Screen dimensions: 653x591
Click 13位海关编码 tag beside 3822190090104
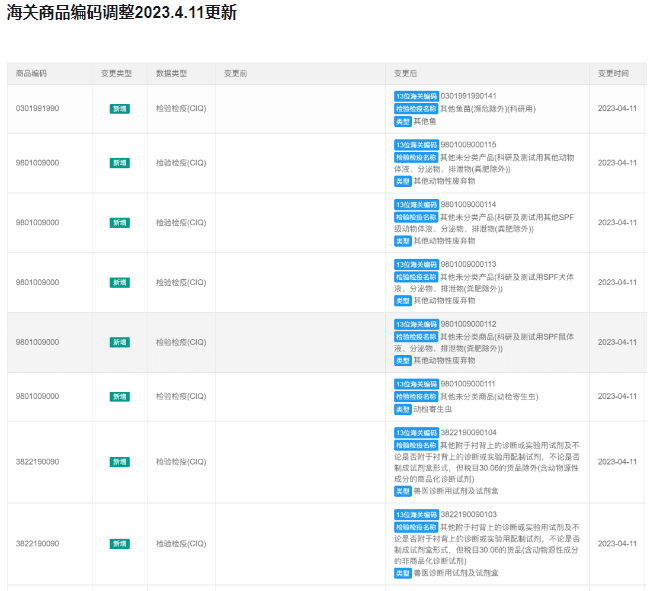point(416,432)
